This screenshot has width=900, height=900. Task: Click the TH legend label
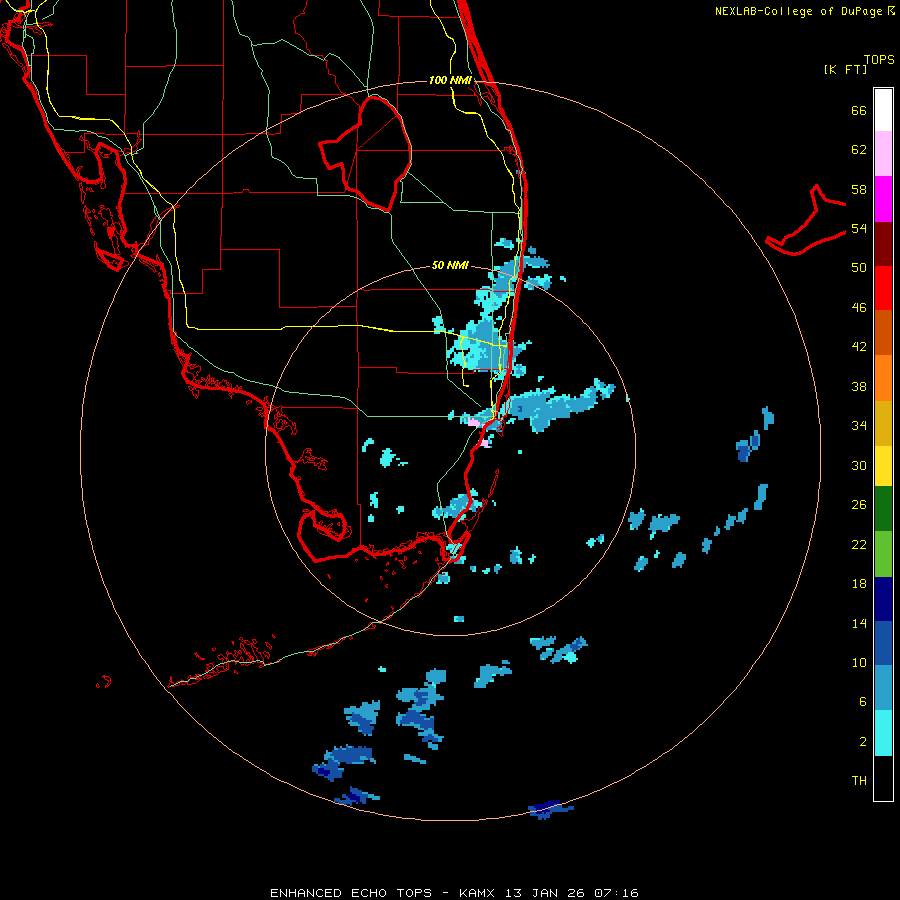pos(859,781)
